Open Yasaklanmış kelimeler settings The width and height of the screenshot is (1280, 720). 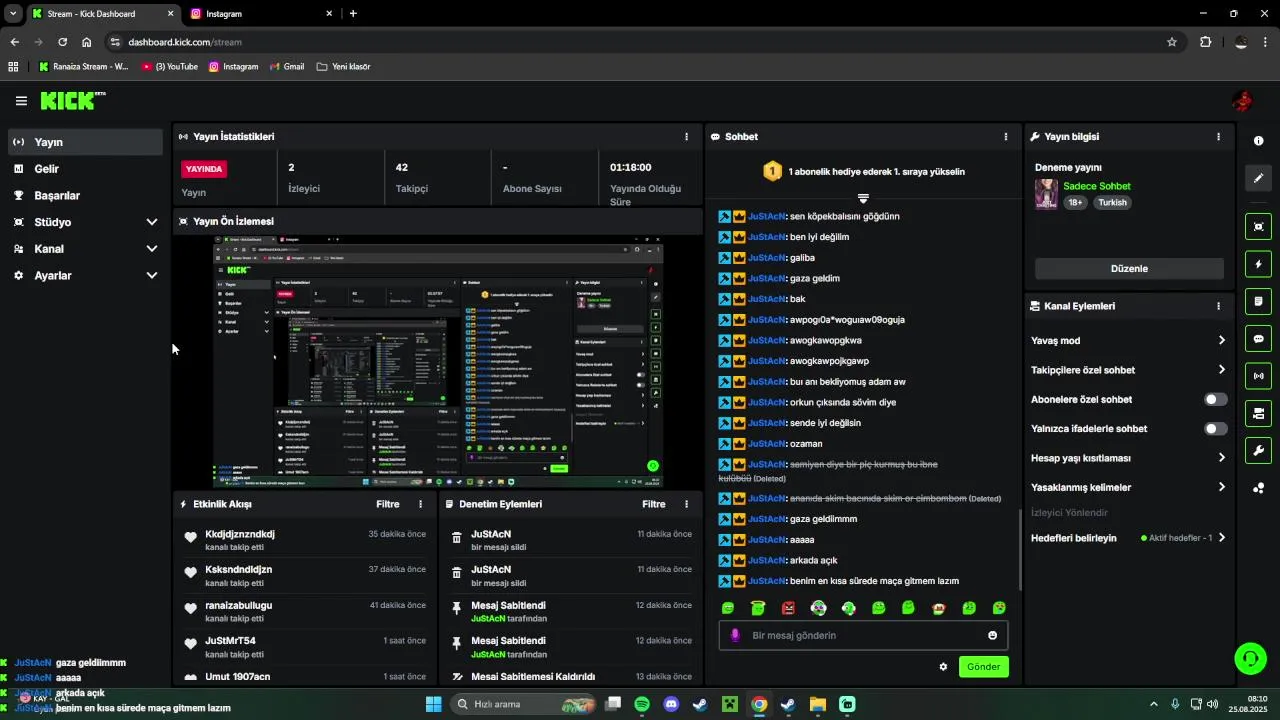pos(1128,488)
